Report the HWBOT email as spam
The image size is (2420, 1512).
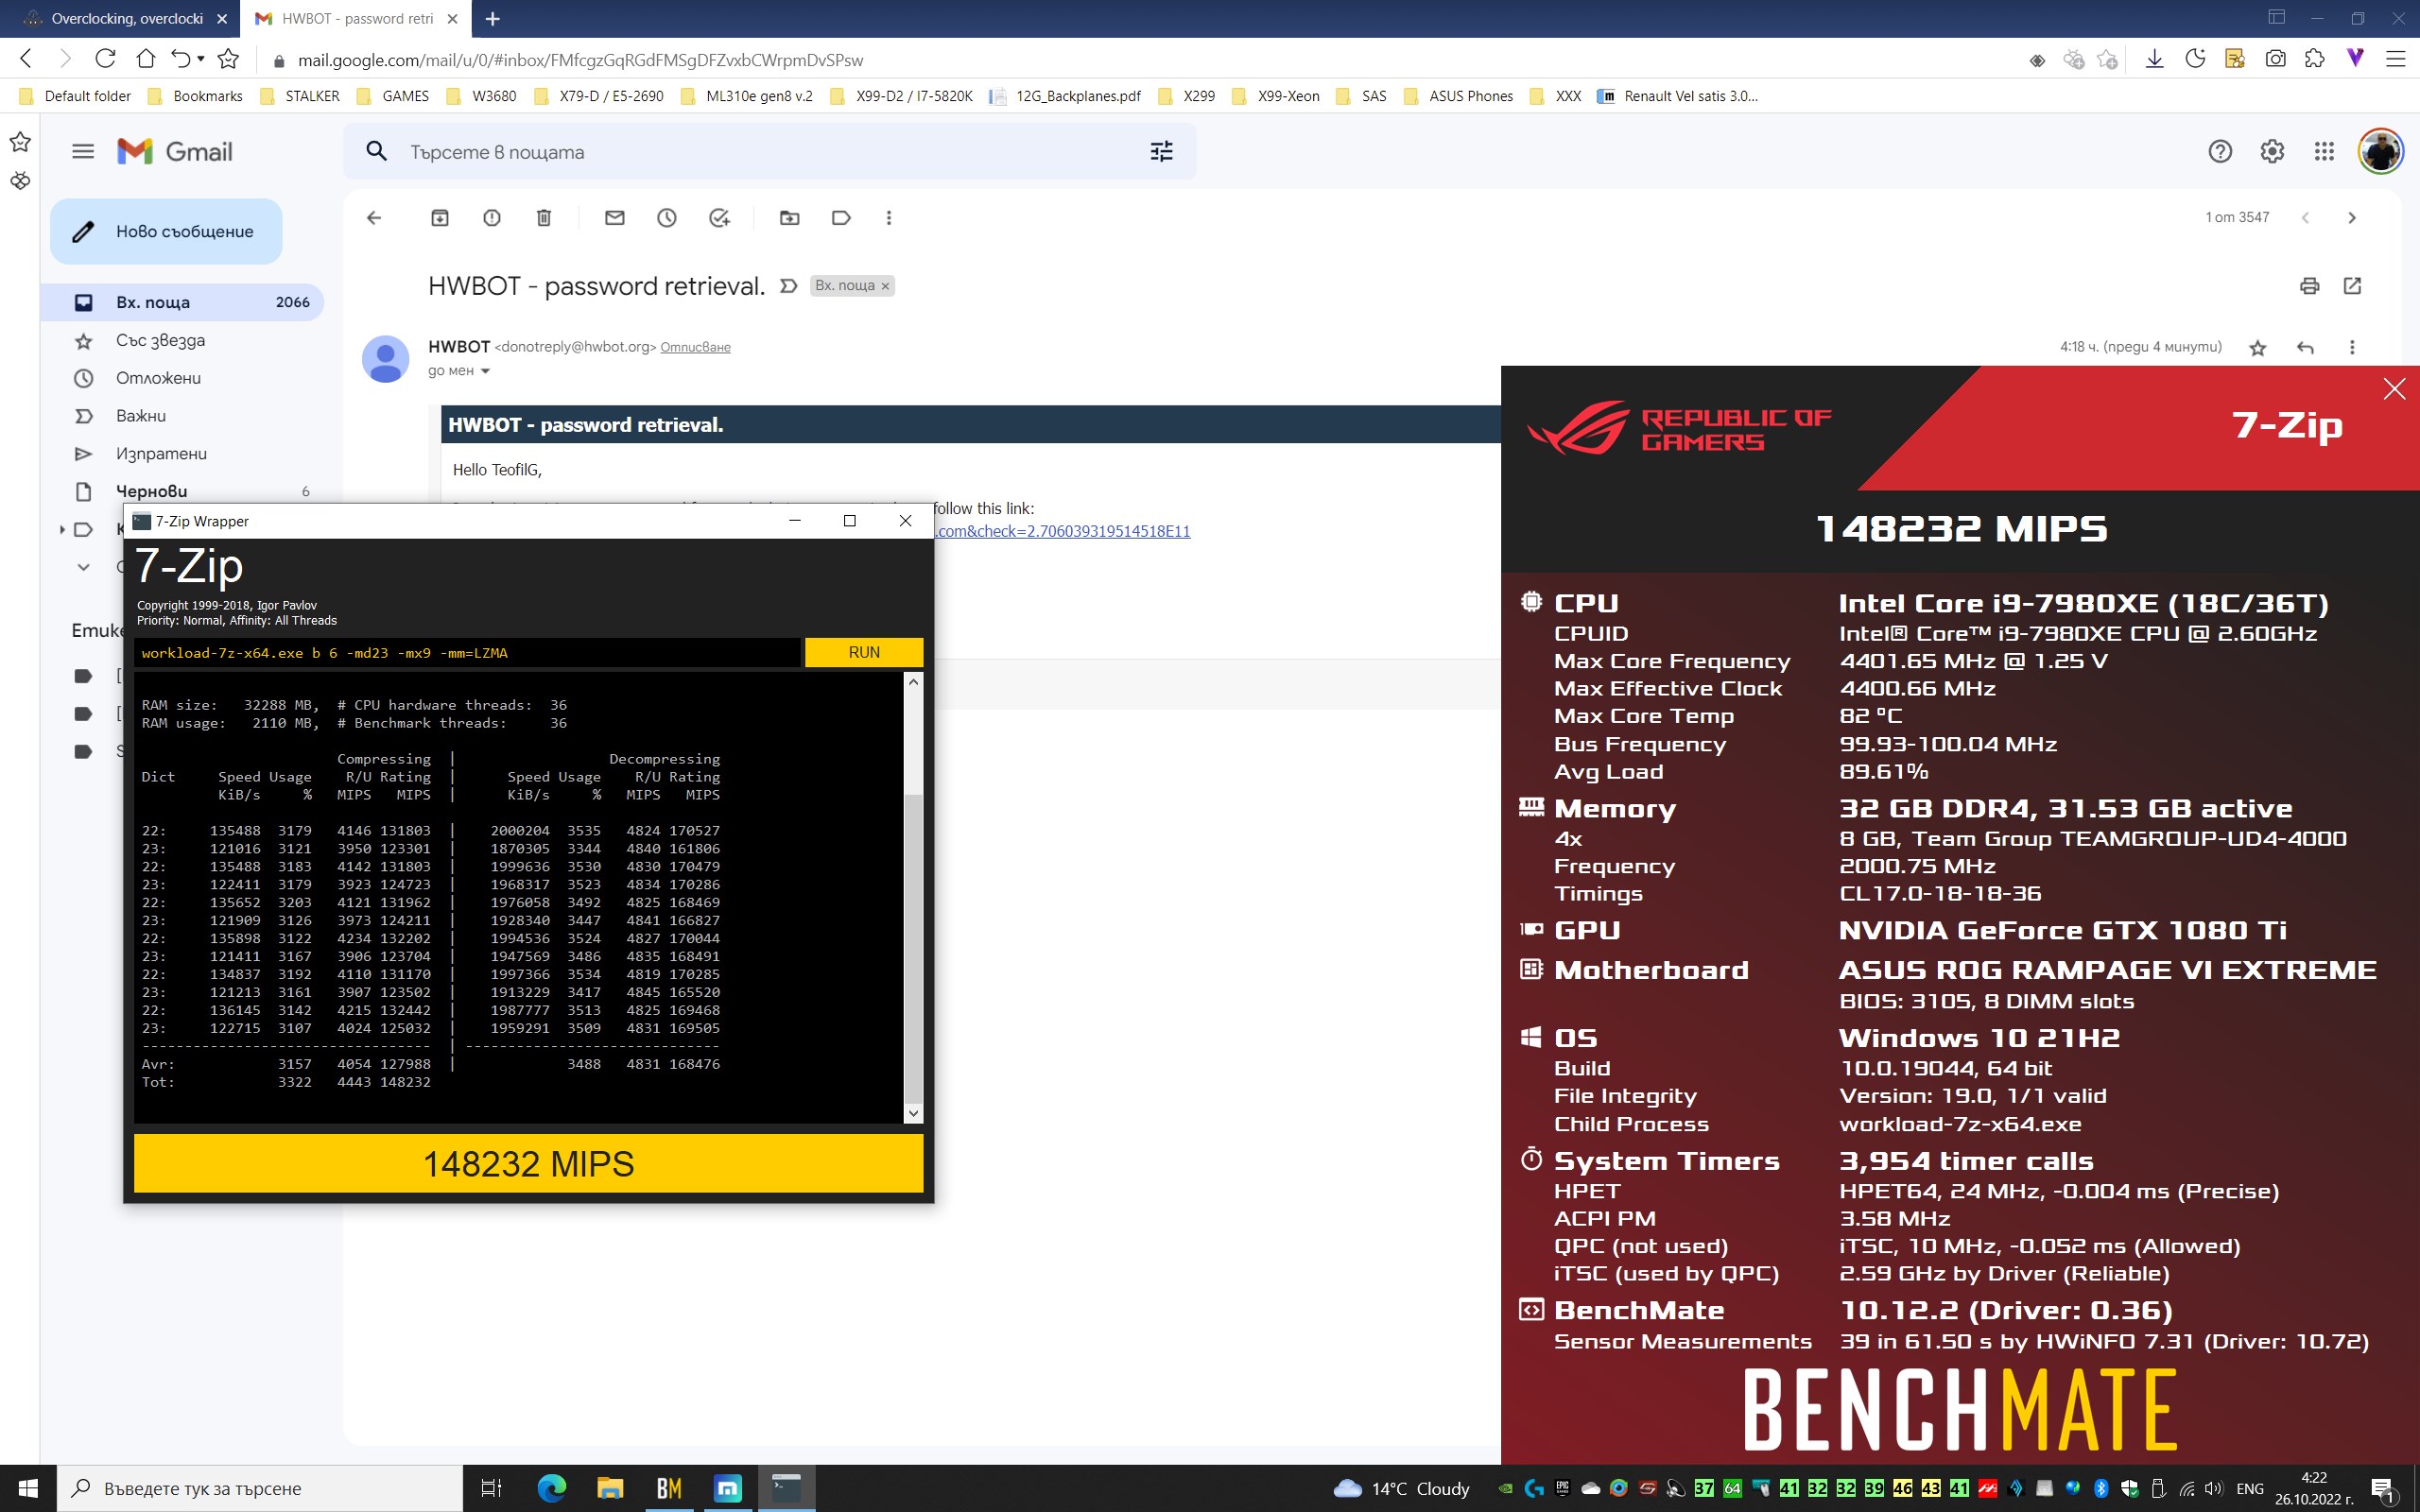pos(492,218)
